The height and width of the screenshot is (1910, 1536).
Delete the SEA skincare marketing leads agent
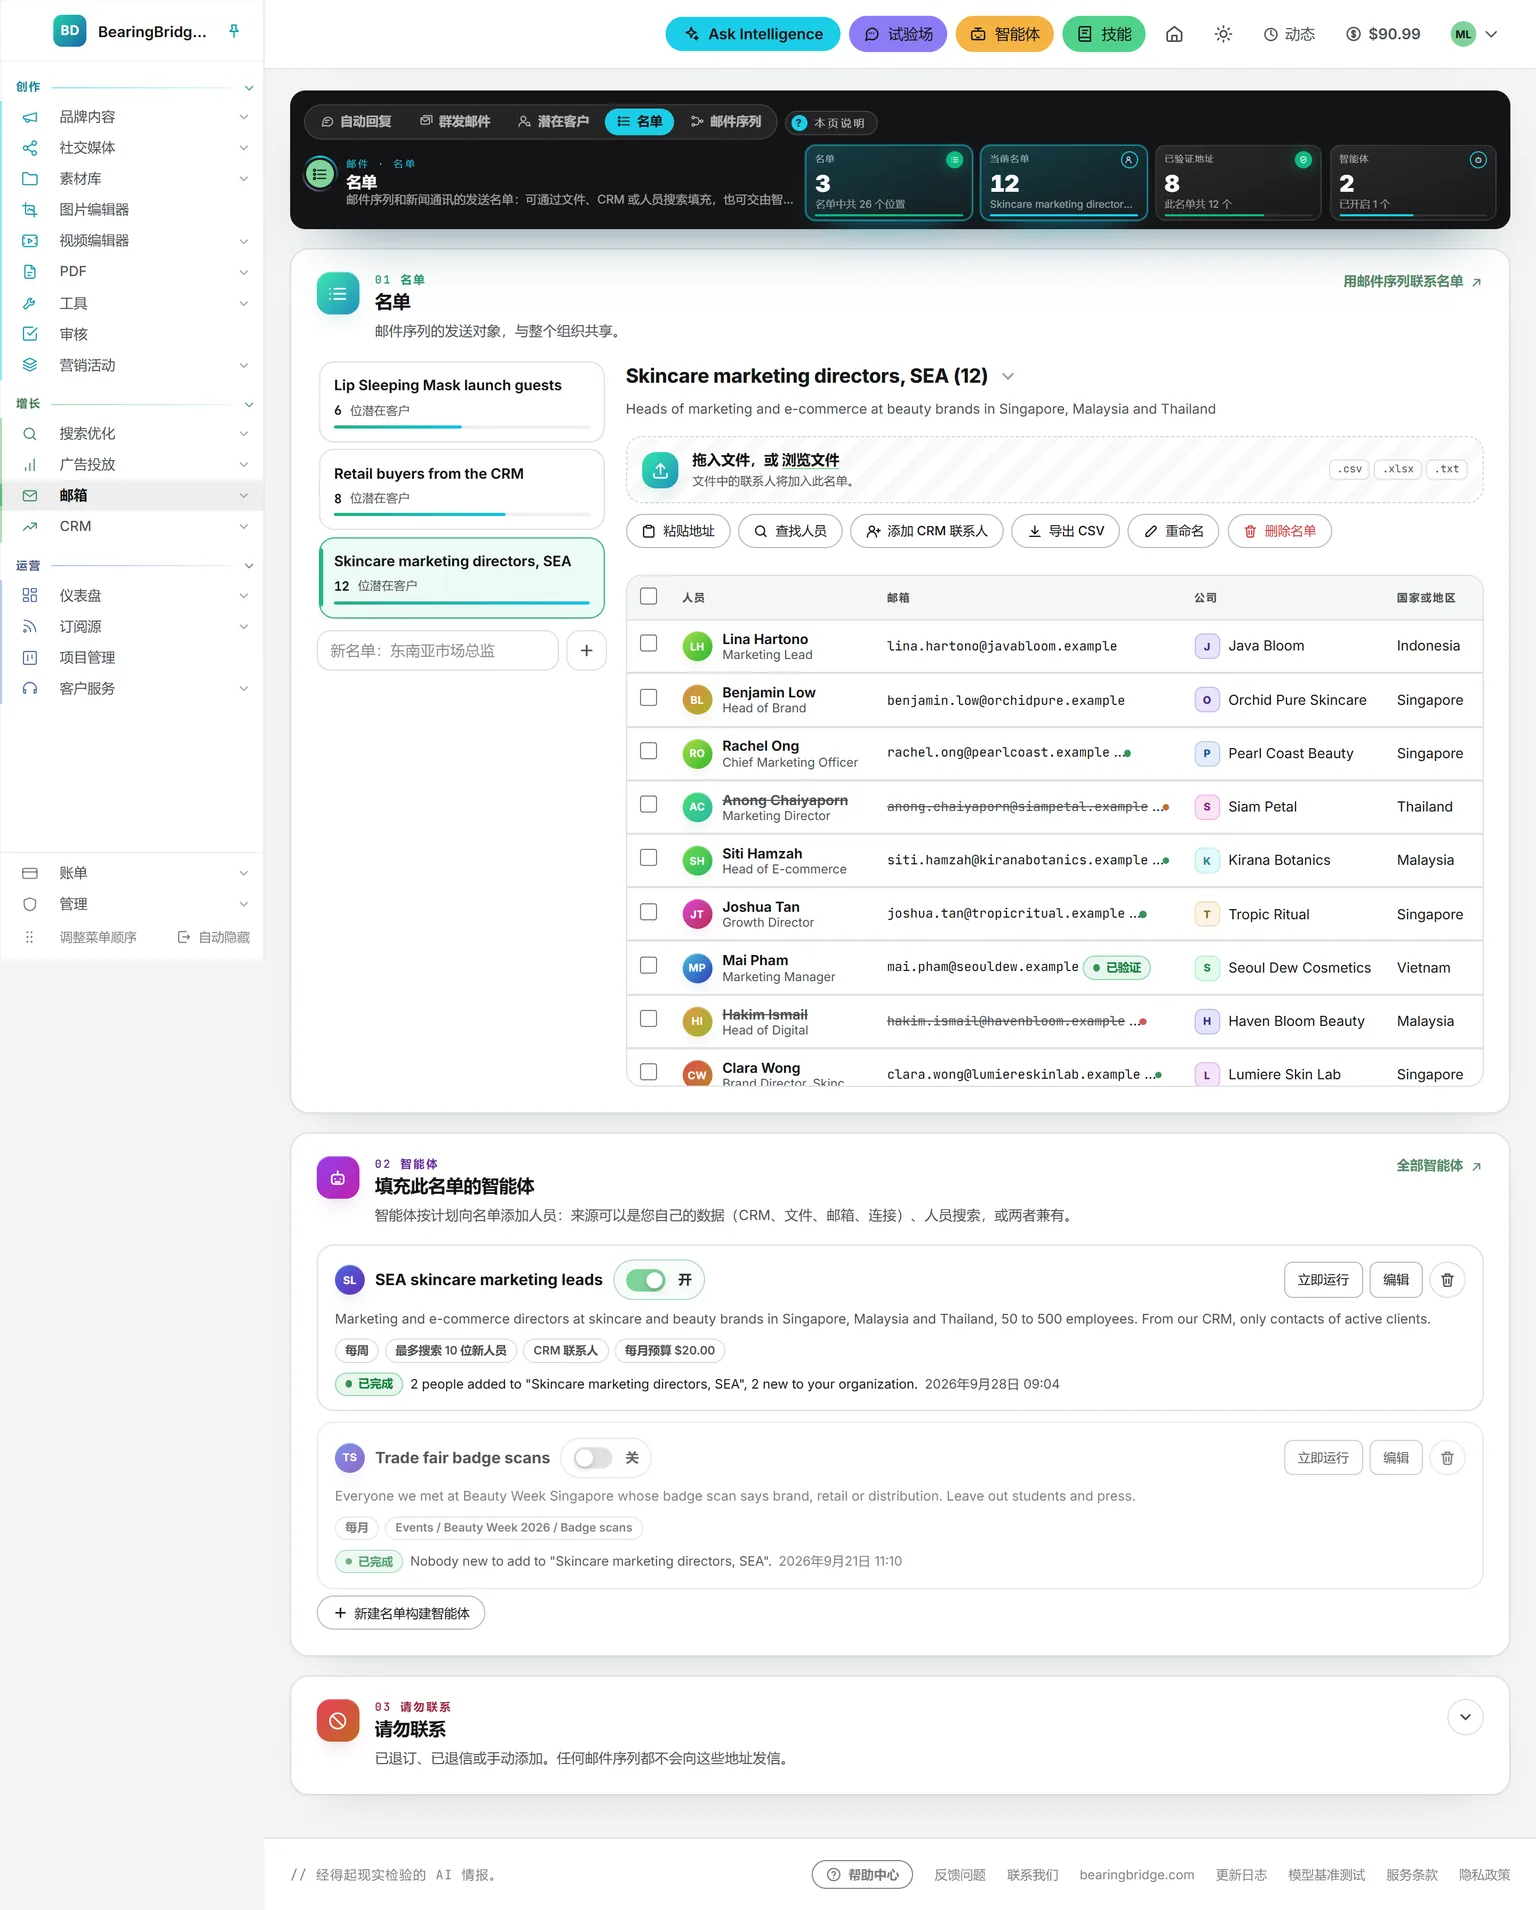pos(1447,1280)
